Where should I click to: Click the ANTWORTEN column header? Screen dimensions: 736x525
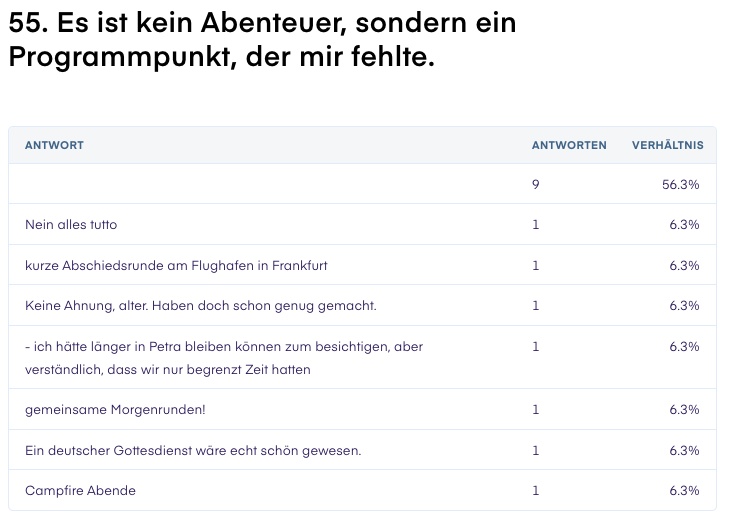click(569, 145)
